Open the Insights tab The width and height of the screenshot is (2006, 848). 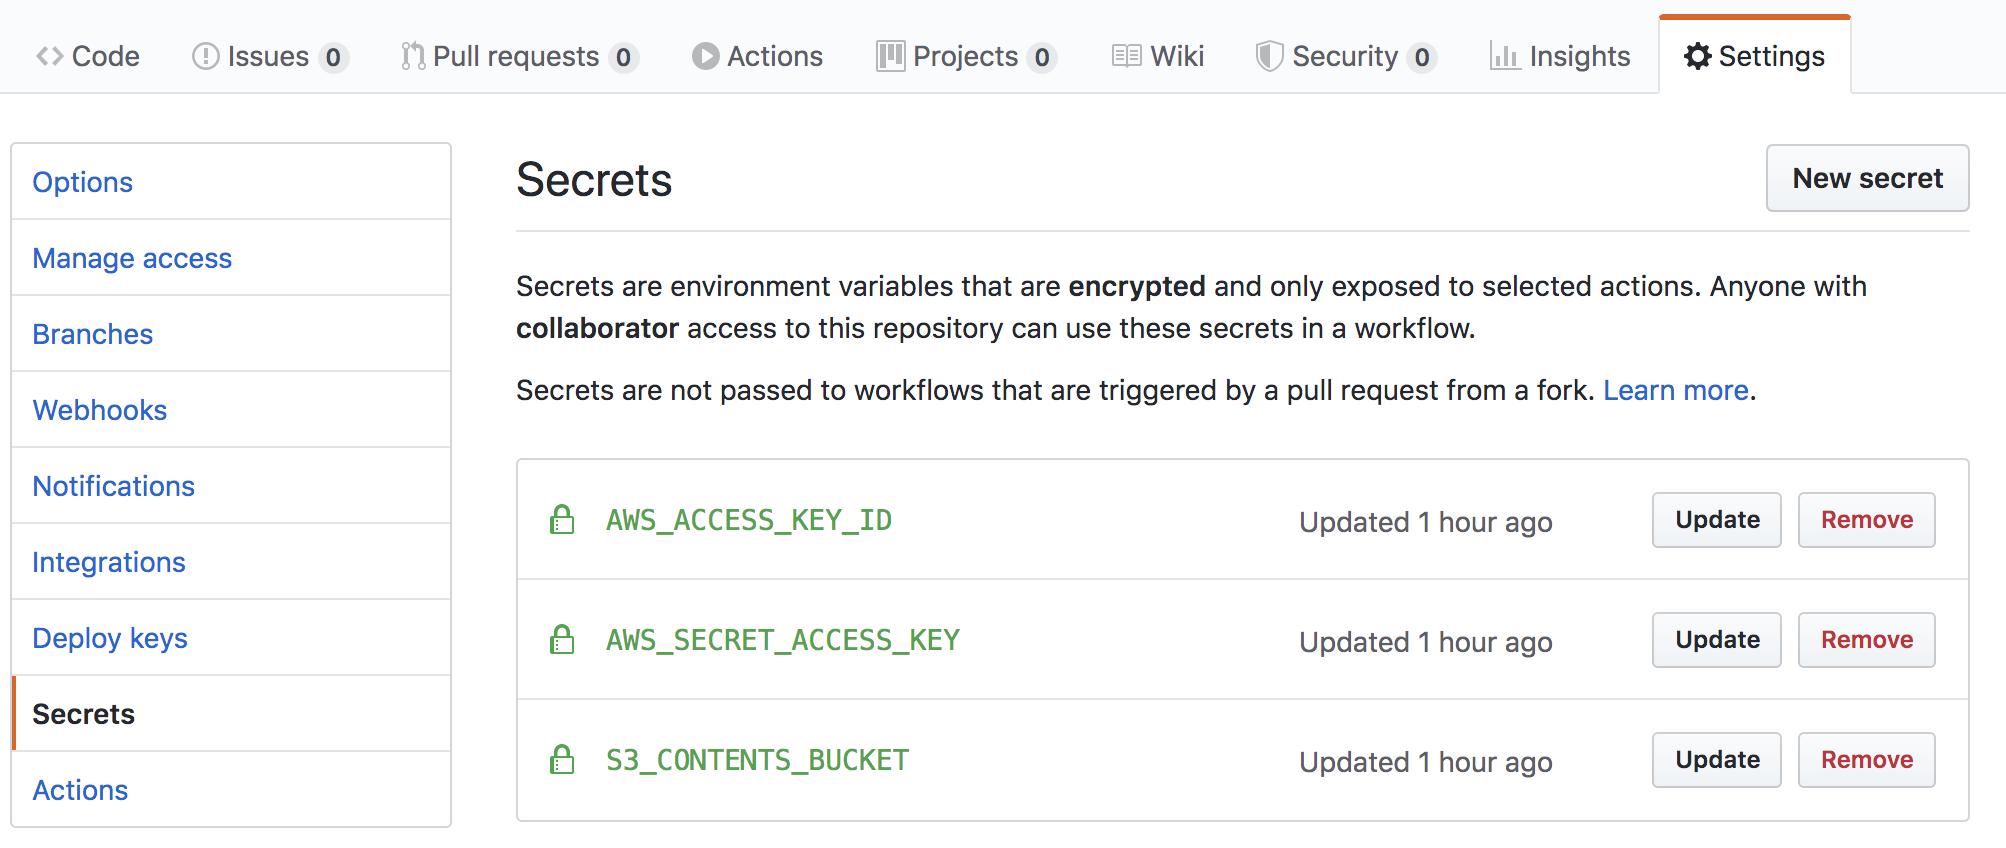tap(1560, 57)
